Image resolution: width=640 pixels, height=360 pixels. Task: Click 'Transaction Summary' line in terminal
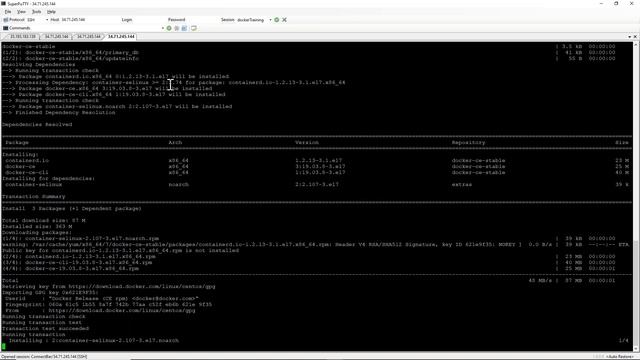34,196
